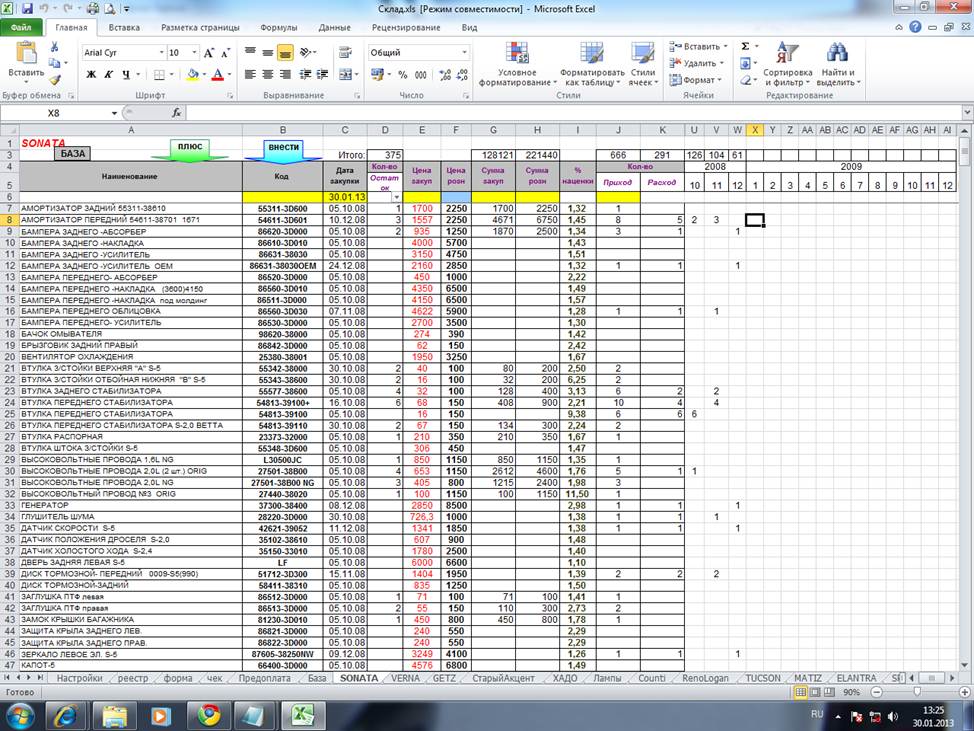The height and width of the screenshot is (731, 974).
Task: Click the Формат button in Ячейки group
Action: [695, 80]
